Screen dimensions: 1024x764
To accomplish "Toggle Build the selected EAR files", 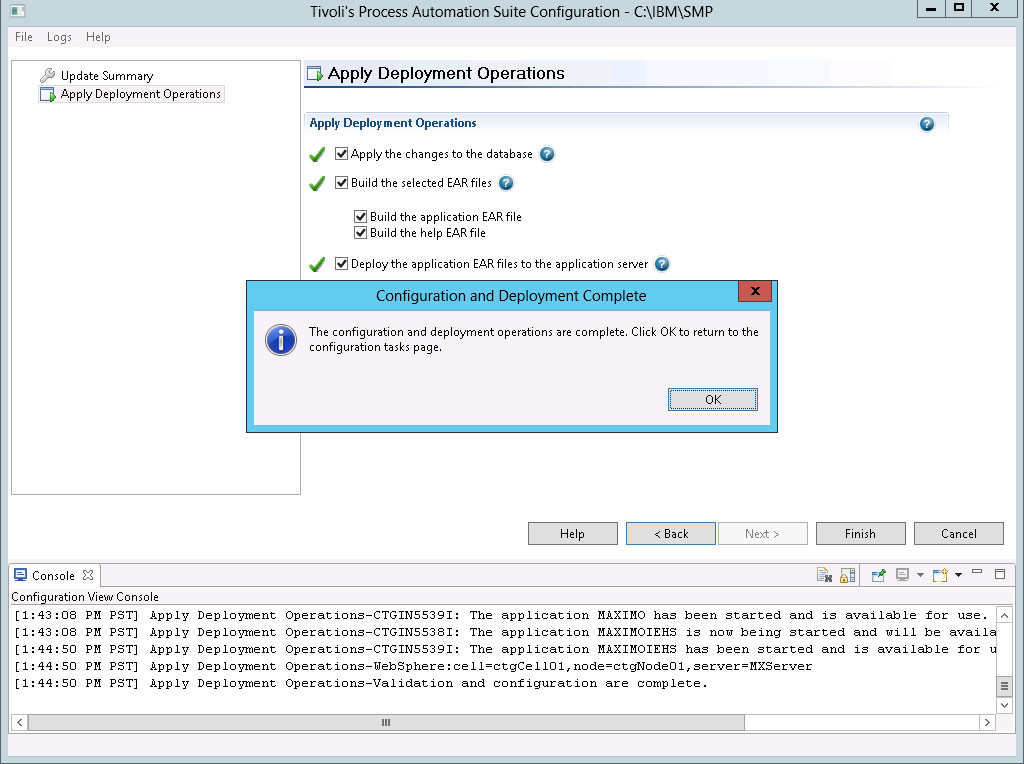I will pyautogui.click(x=342, y=183).
